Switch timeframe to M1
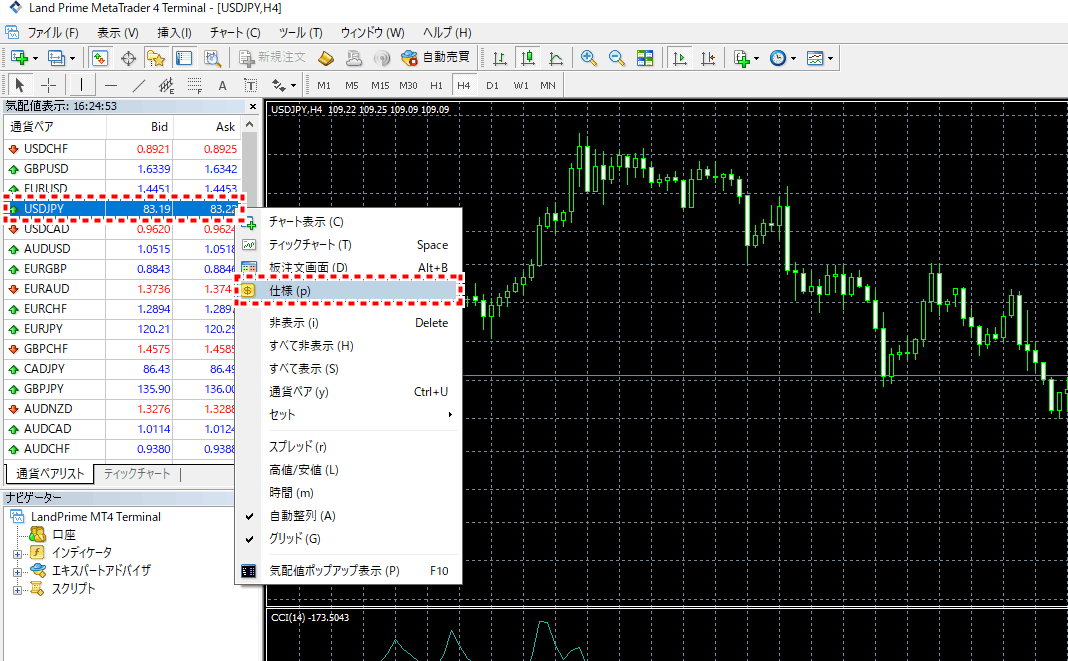 324,85
